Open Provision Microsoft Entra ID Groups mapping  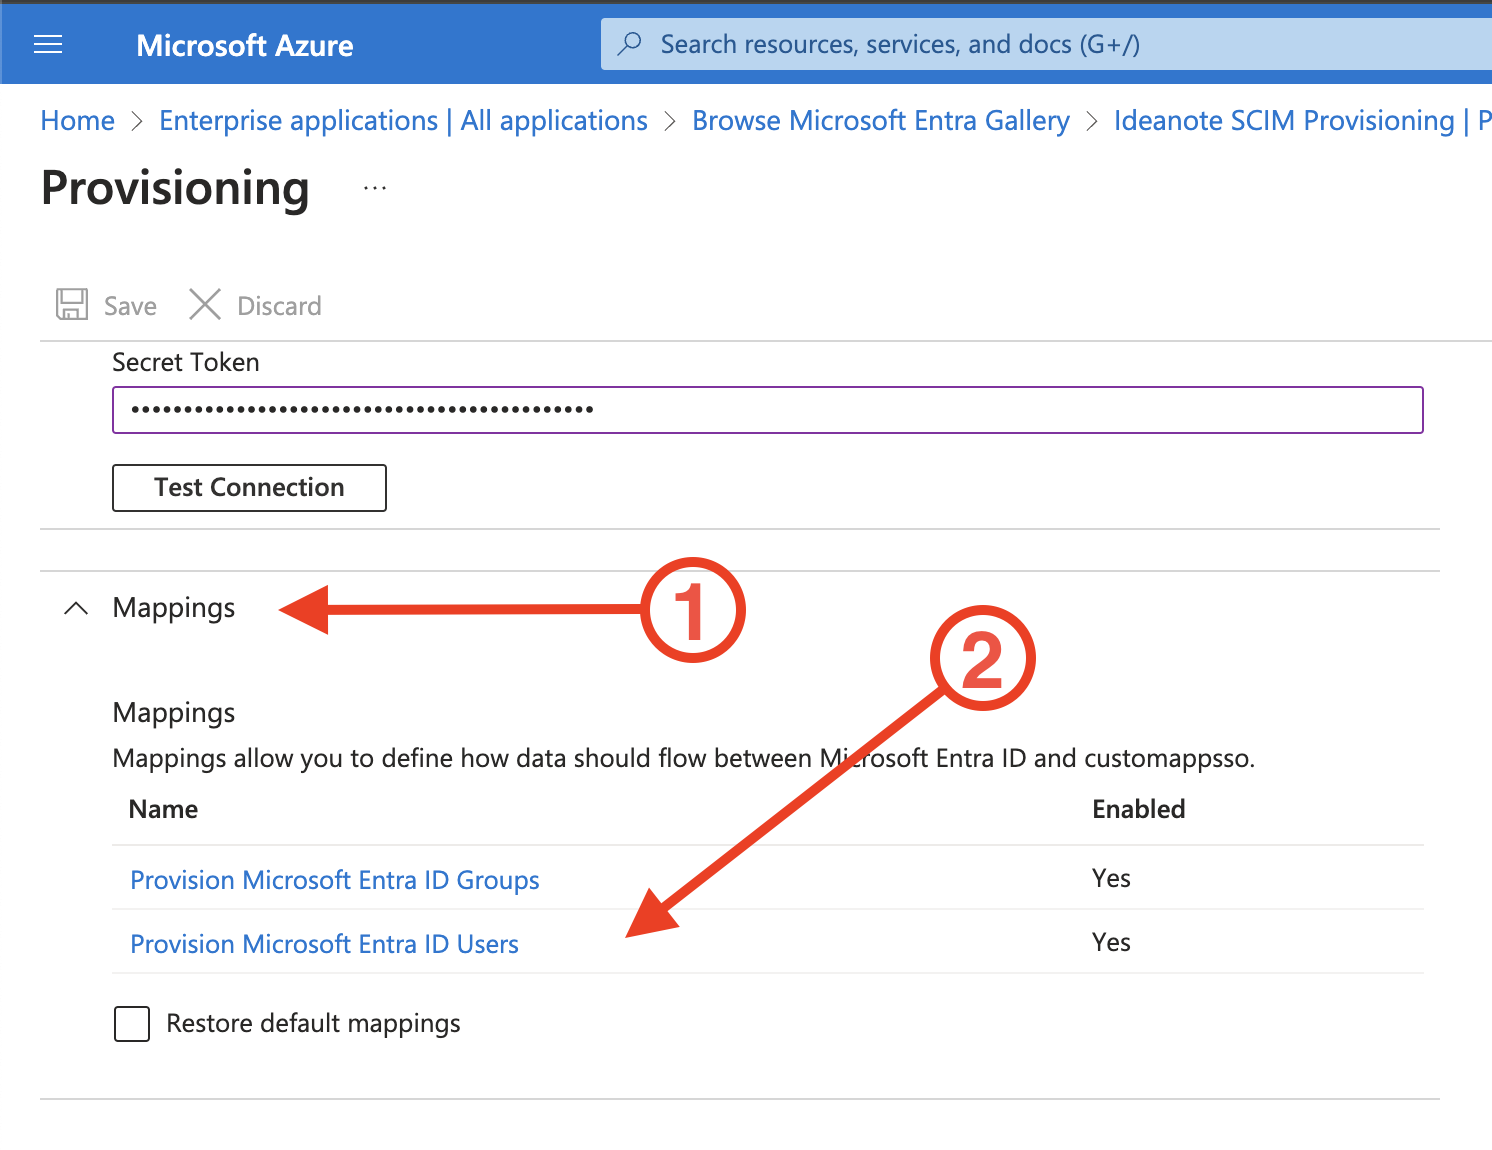(x=335, y=880)
